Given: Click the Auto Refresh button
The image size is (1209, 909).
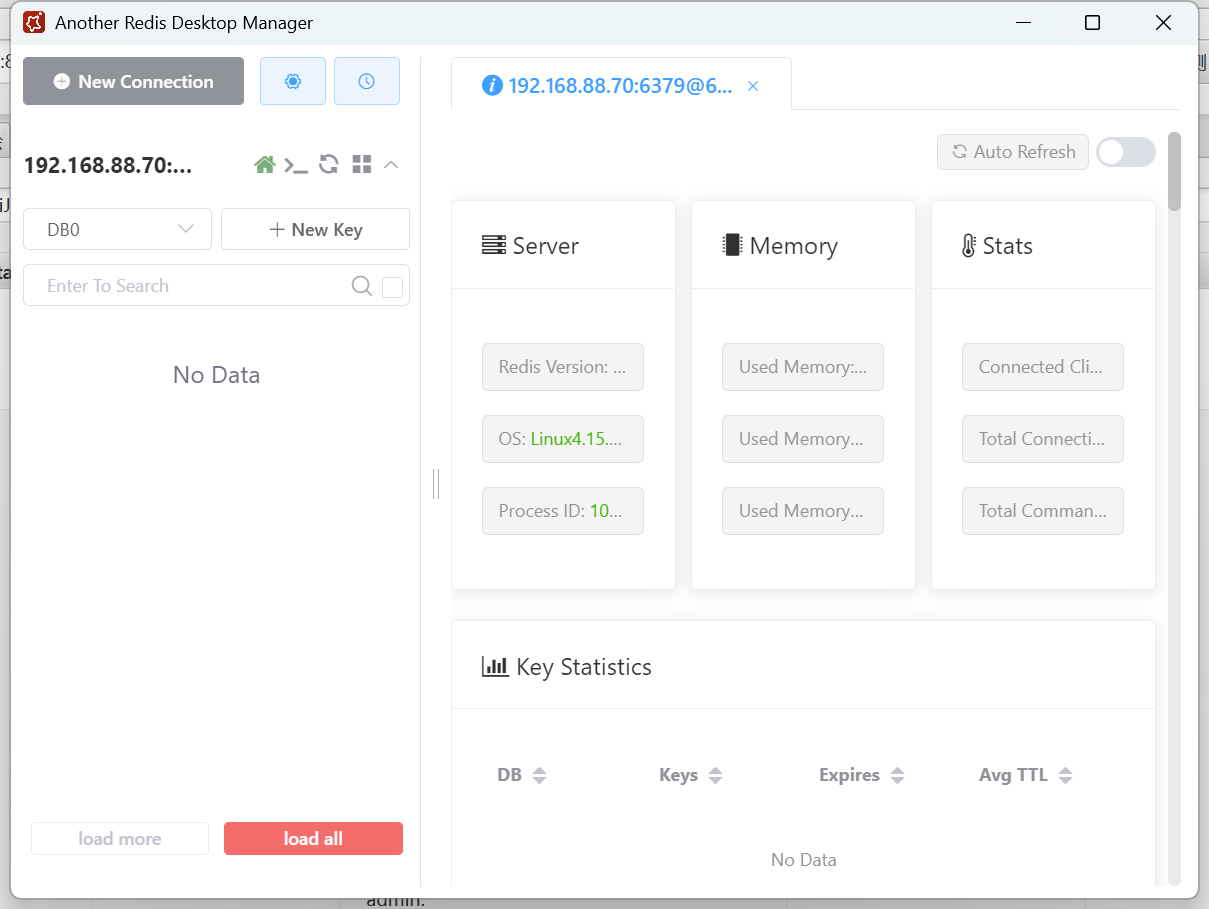Looking at the screenshot, I should click(x=1013, y=152).
